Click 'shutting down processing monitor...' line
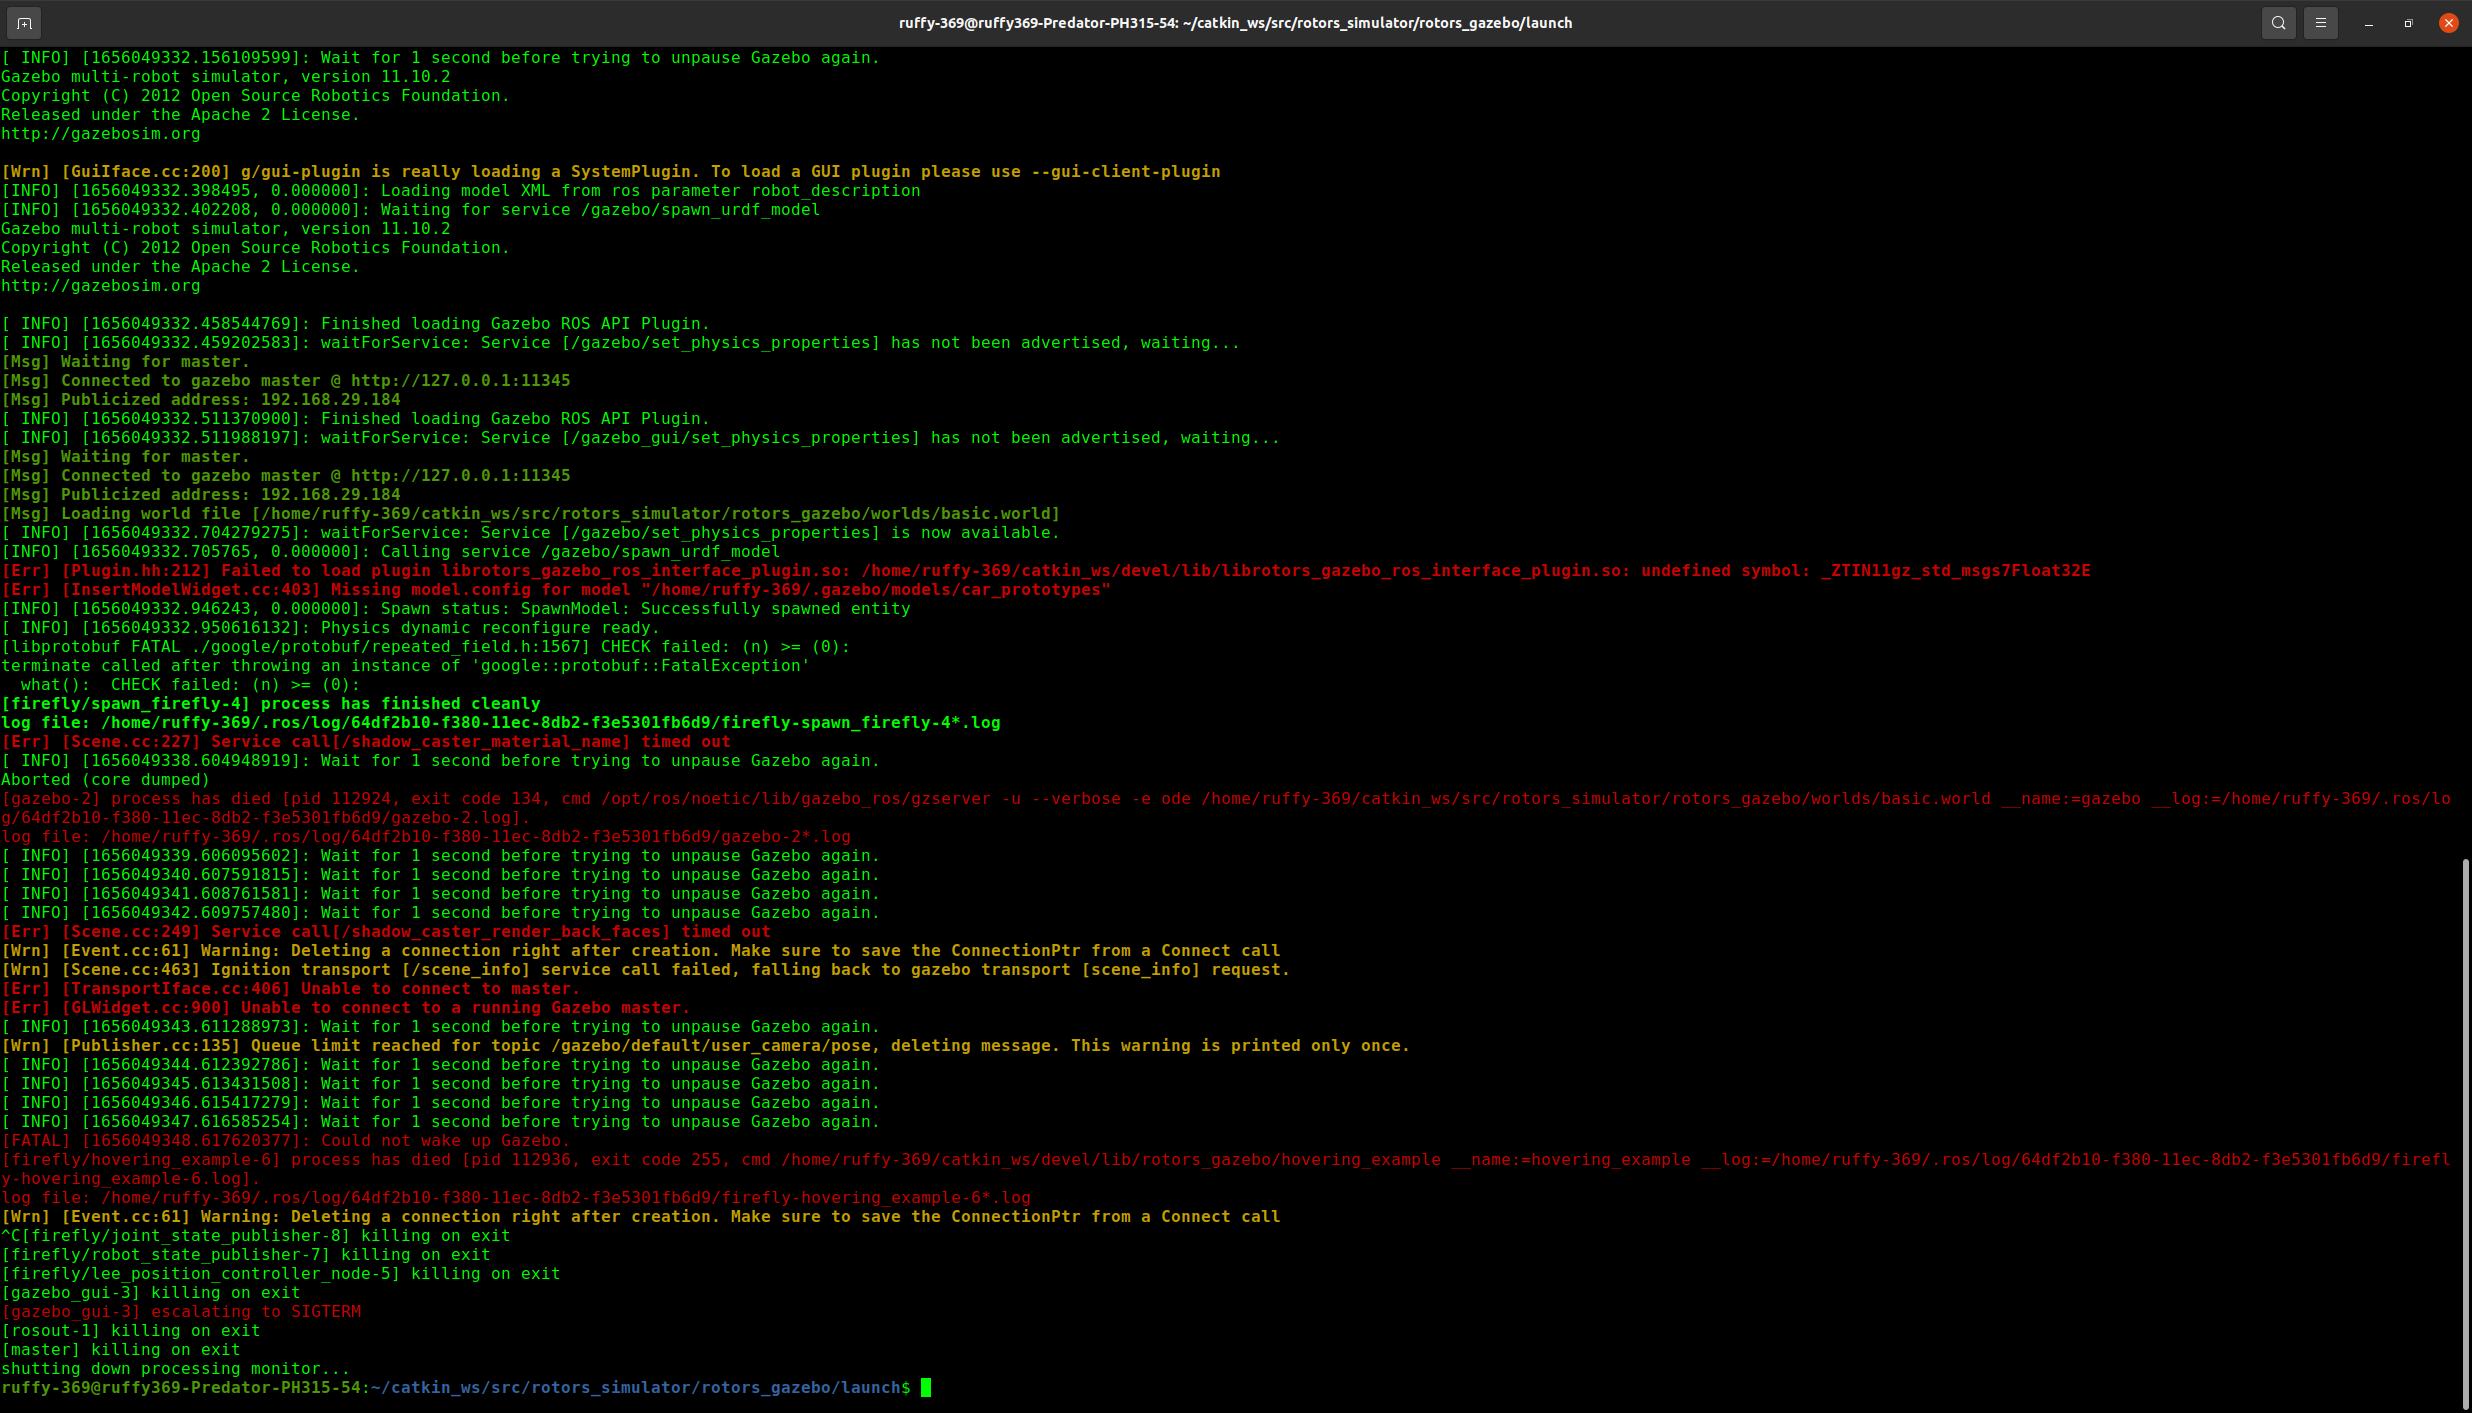 coord(175,1369)
